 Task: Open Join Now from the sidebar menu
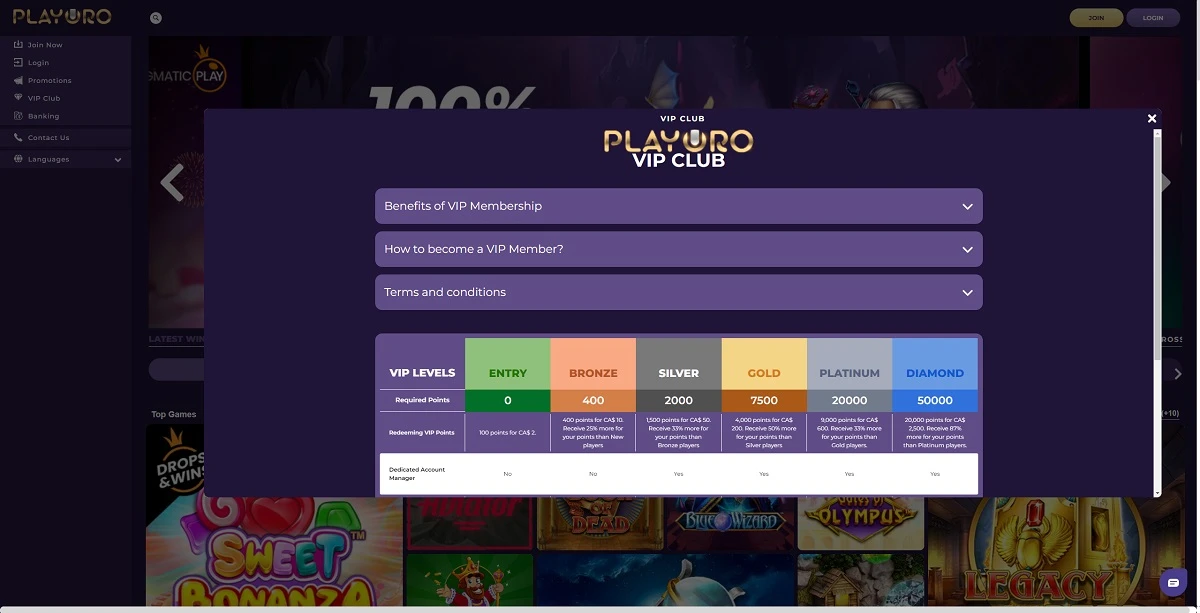pos(45,45)
